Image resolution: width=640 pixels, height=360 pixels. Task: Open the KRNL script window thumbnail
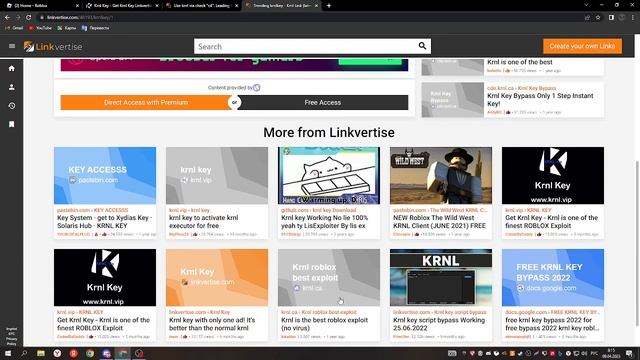click(x=441, y=278)
